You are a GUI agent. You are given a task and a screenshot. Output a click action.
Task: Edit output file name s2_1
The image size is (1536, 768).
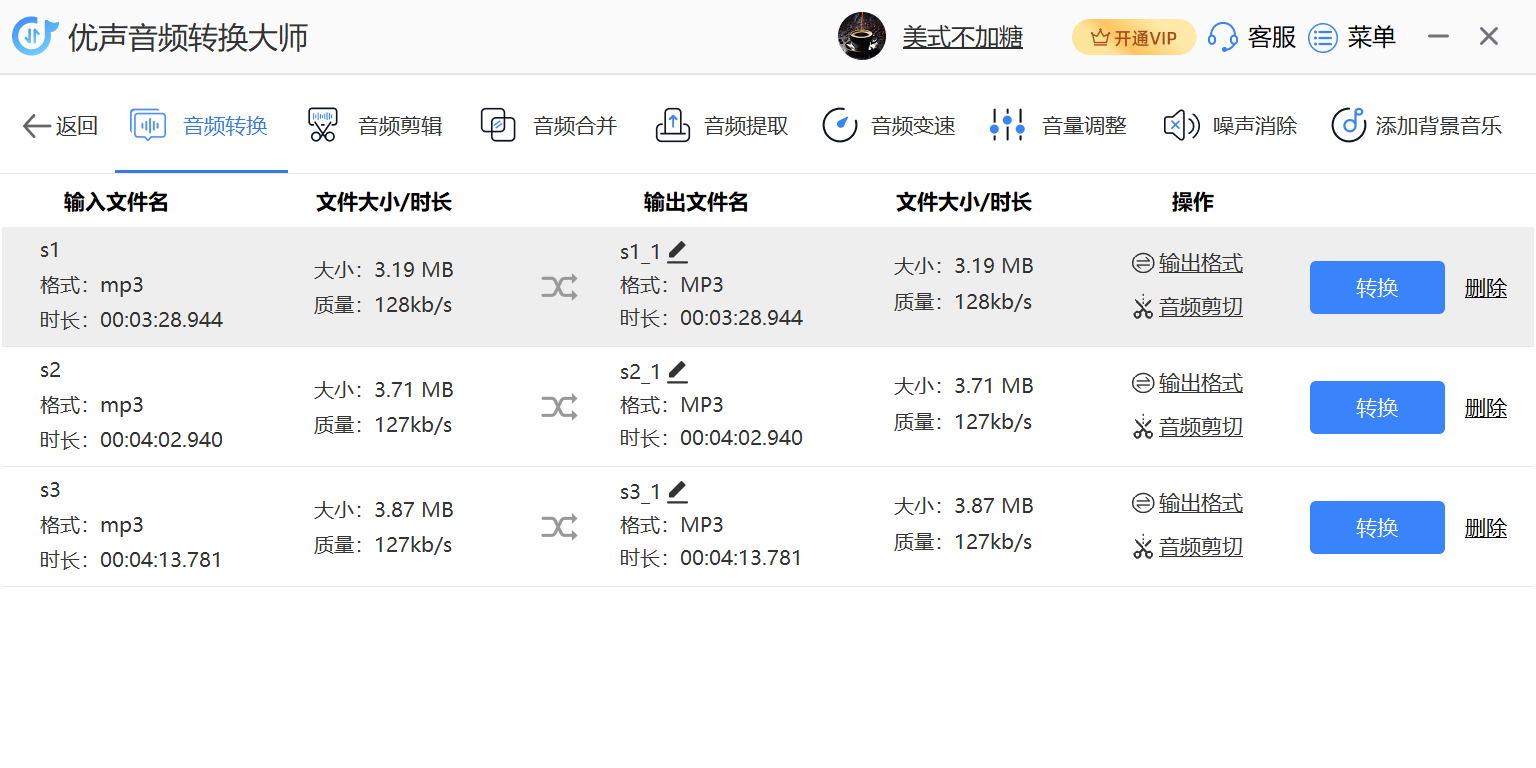[x=677, y=372]
